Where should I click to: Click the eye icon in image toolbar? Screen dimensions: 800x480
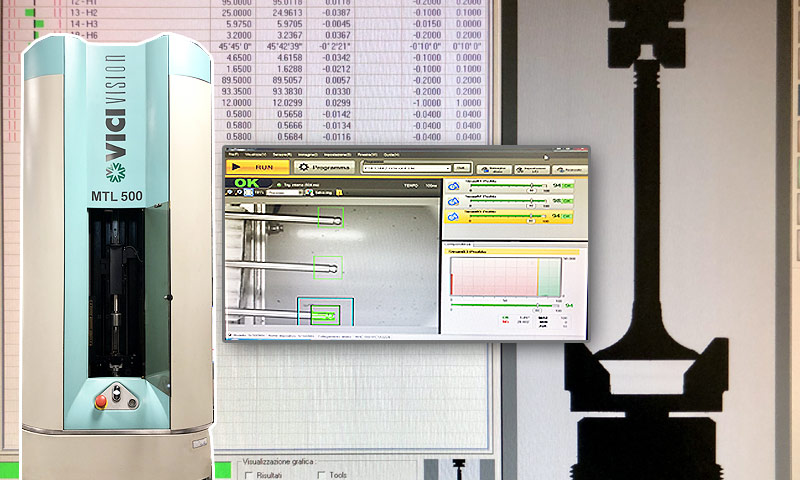[230, 192]
